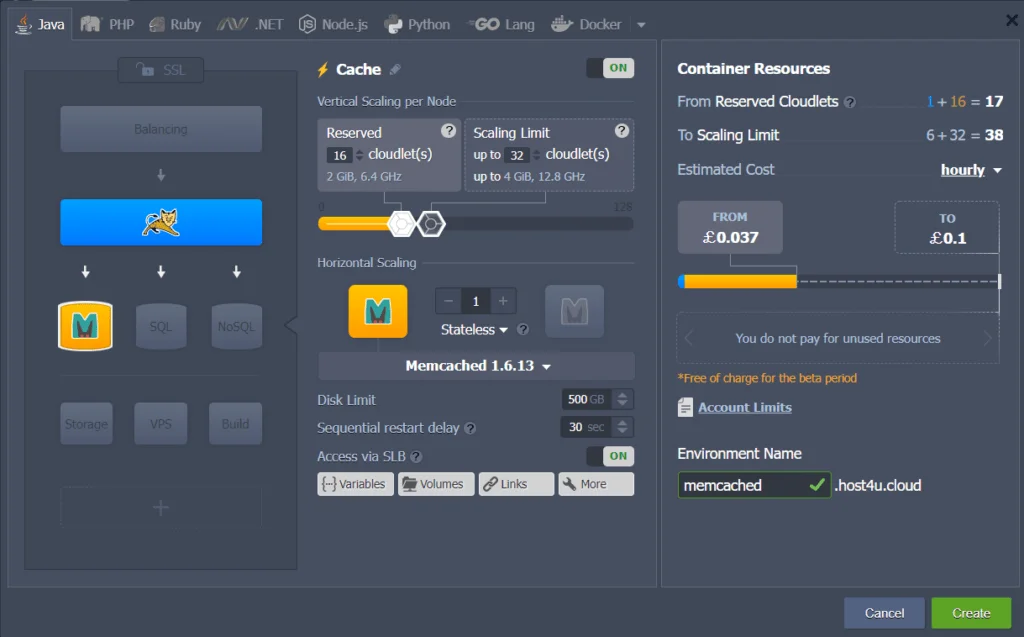Screen dimensions: 1024x637
Task: Open the Variables settings
Action: tap(355, 484)
